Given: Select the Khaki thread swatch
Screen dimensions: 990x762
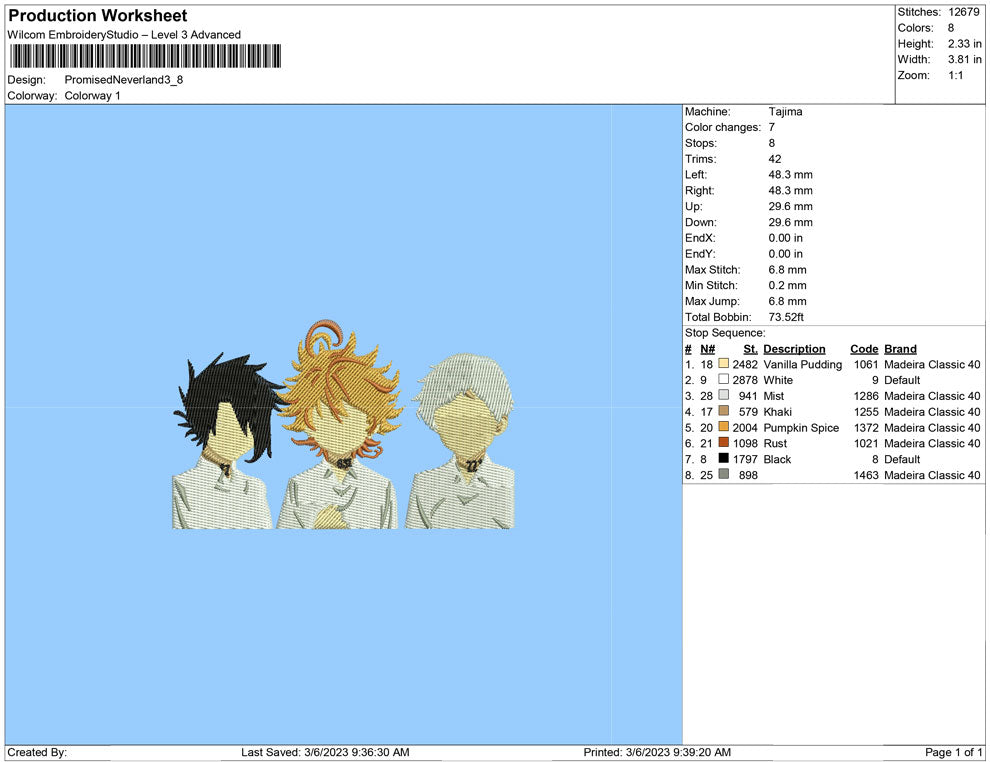Looking at the screenshot, I should (724, 412).
